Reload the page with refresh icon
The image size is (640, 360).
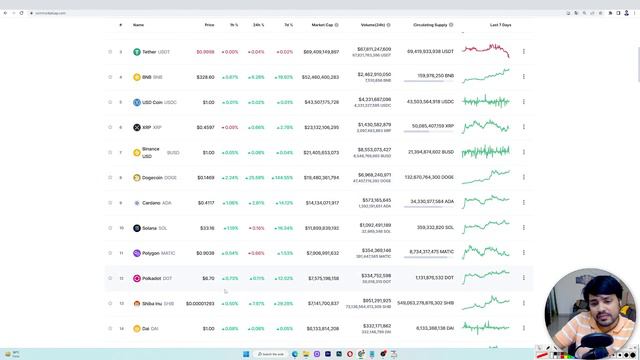(22, 13)
